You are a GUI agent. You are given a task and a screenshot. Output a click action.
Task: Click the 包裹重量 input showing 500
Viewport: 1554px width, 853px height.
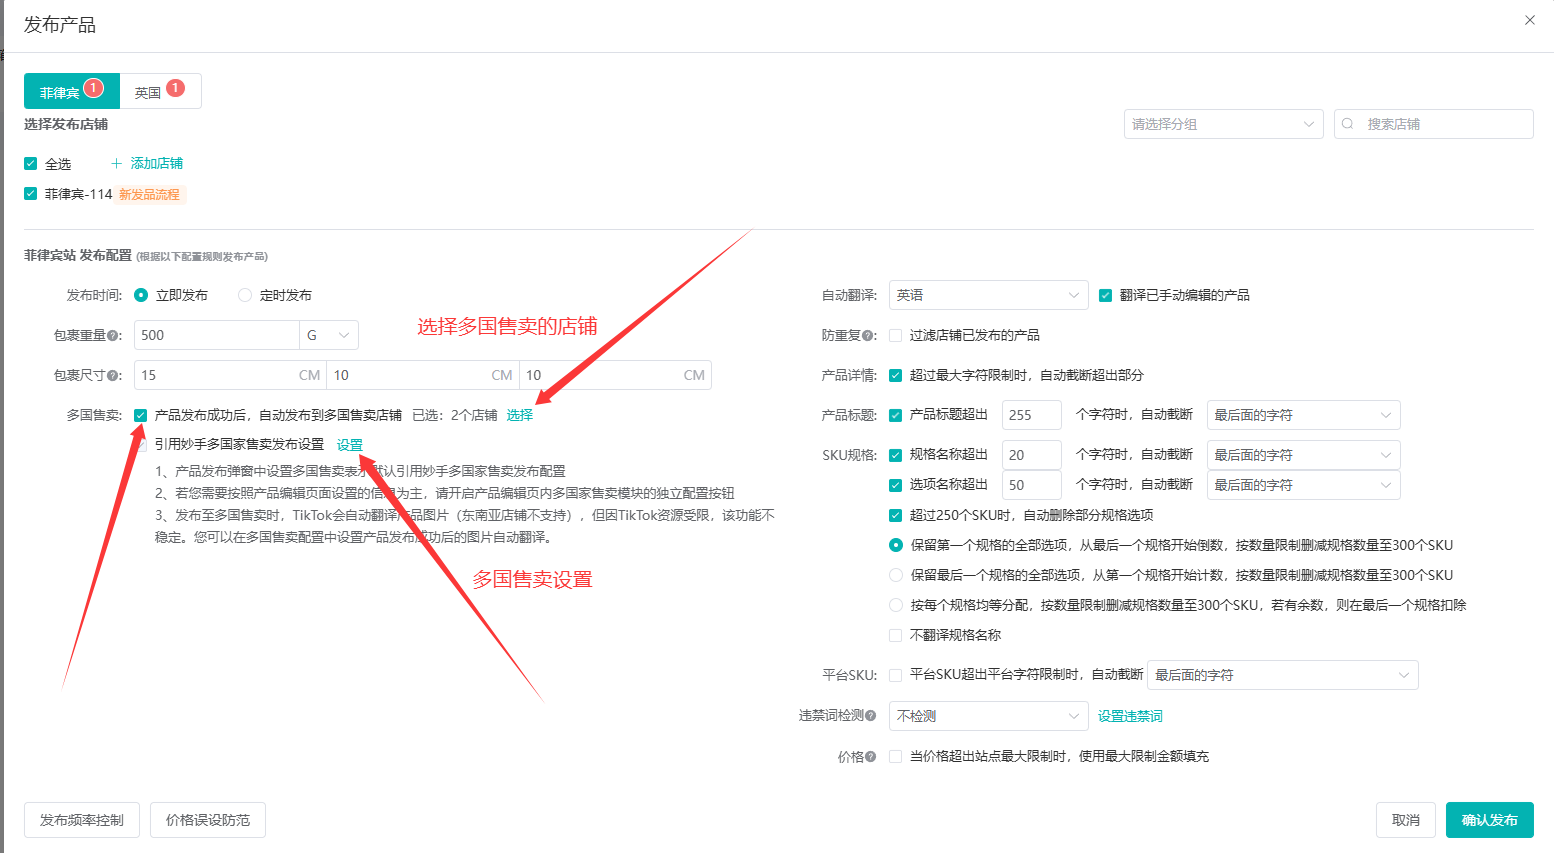pyautogui.click(x=217, y=335)
